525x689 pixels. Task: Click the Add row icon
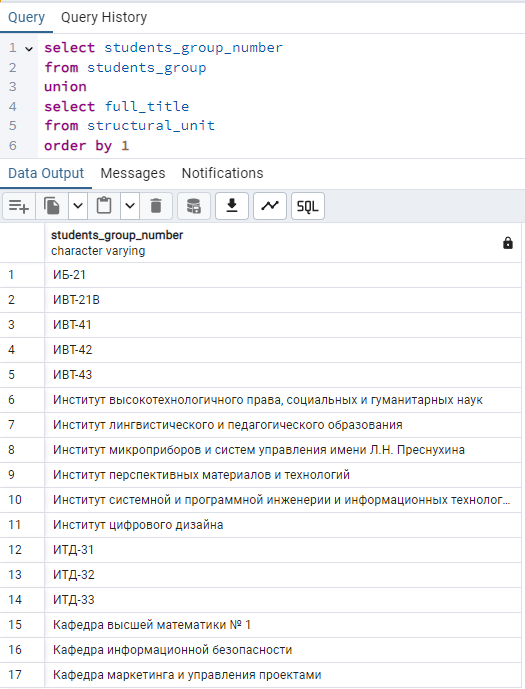[x=19, y=206]
